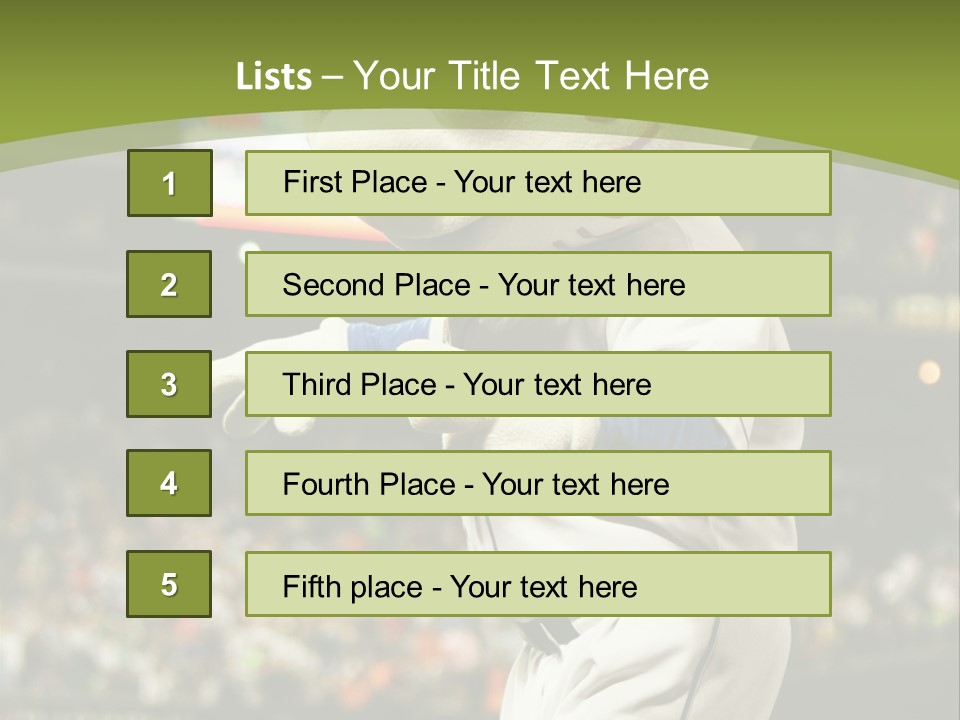Select the Second Place text bar
Image resolution: width=960 pixels, height=720 pixels.
point(538,284)
